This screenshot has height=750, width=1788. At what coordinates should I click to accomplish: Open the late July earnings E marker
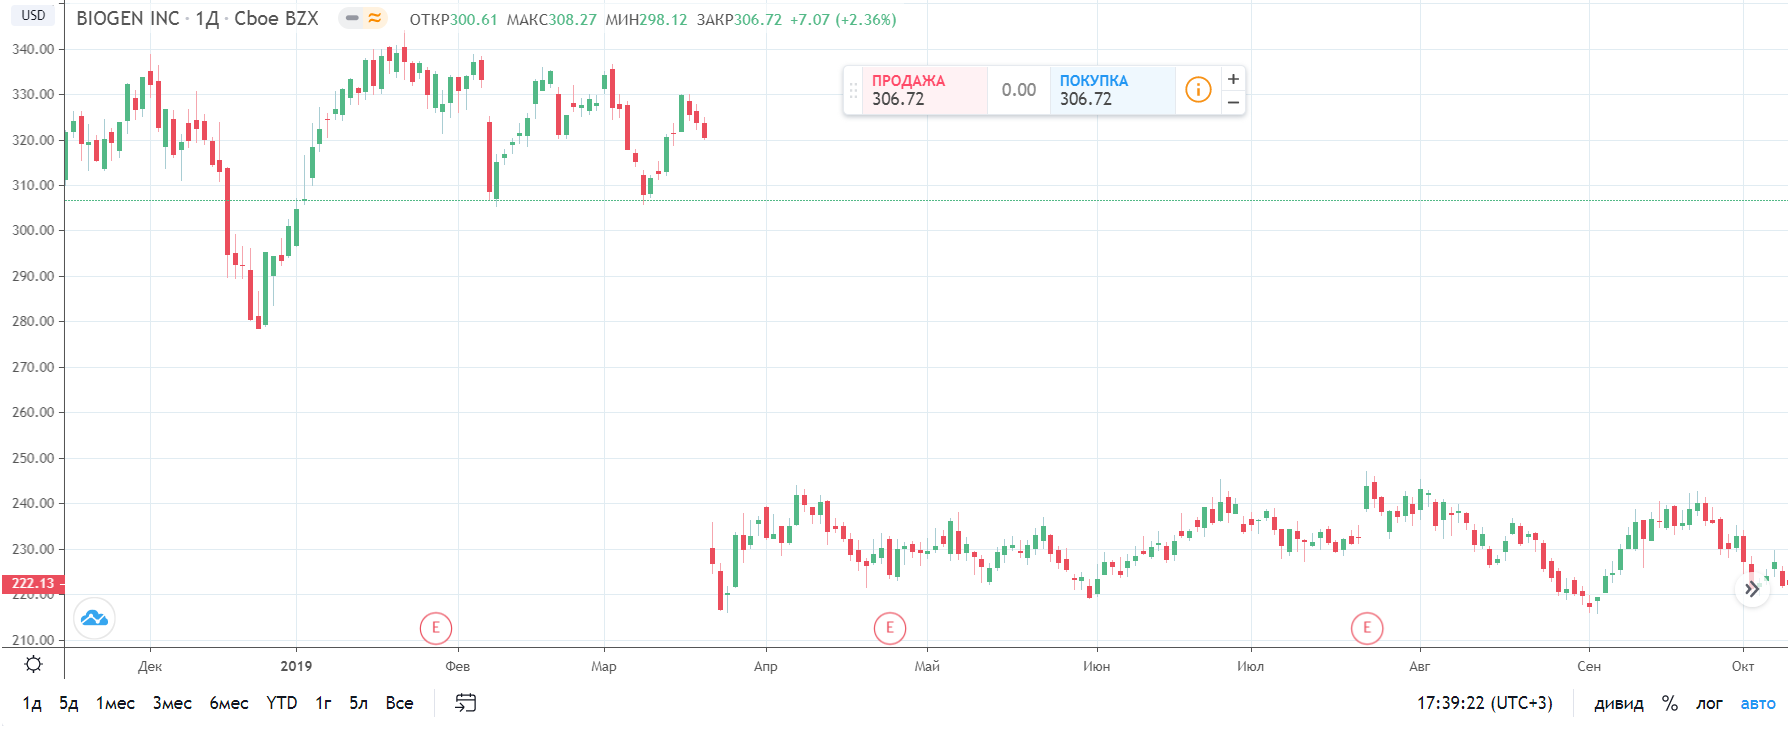click(1367, 628)
